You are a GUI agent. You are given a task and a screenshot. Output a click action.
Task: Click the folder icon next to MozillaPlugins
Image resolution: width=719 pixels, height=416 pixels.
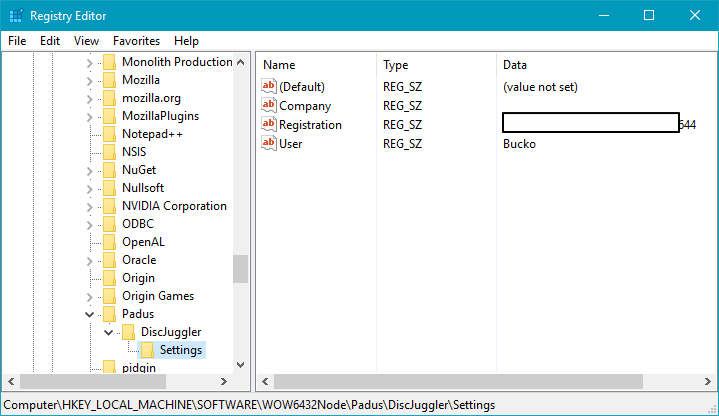pos(110,116)
